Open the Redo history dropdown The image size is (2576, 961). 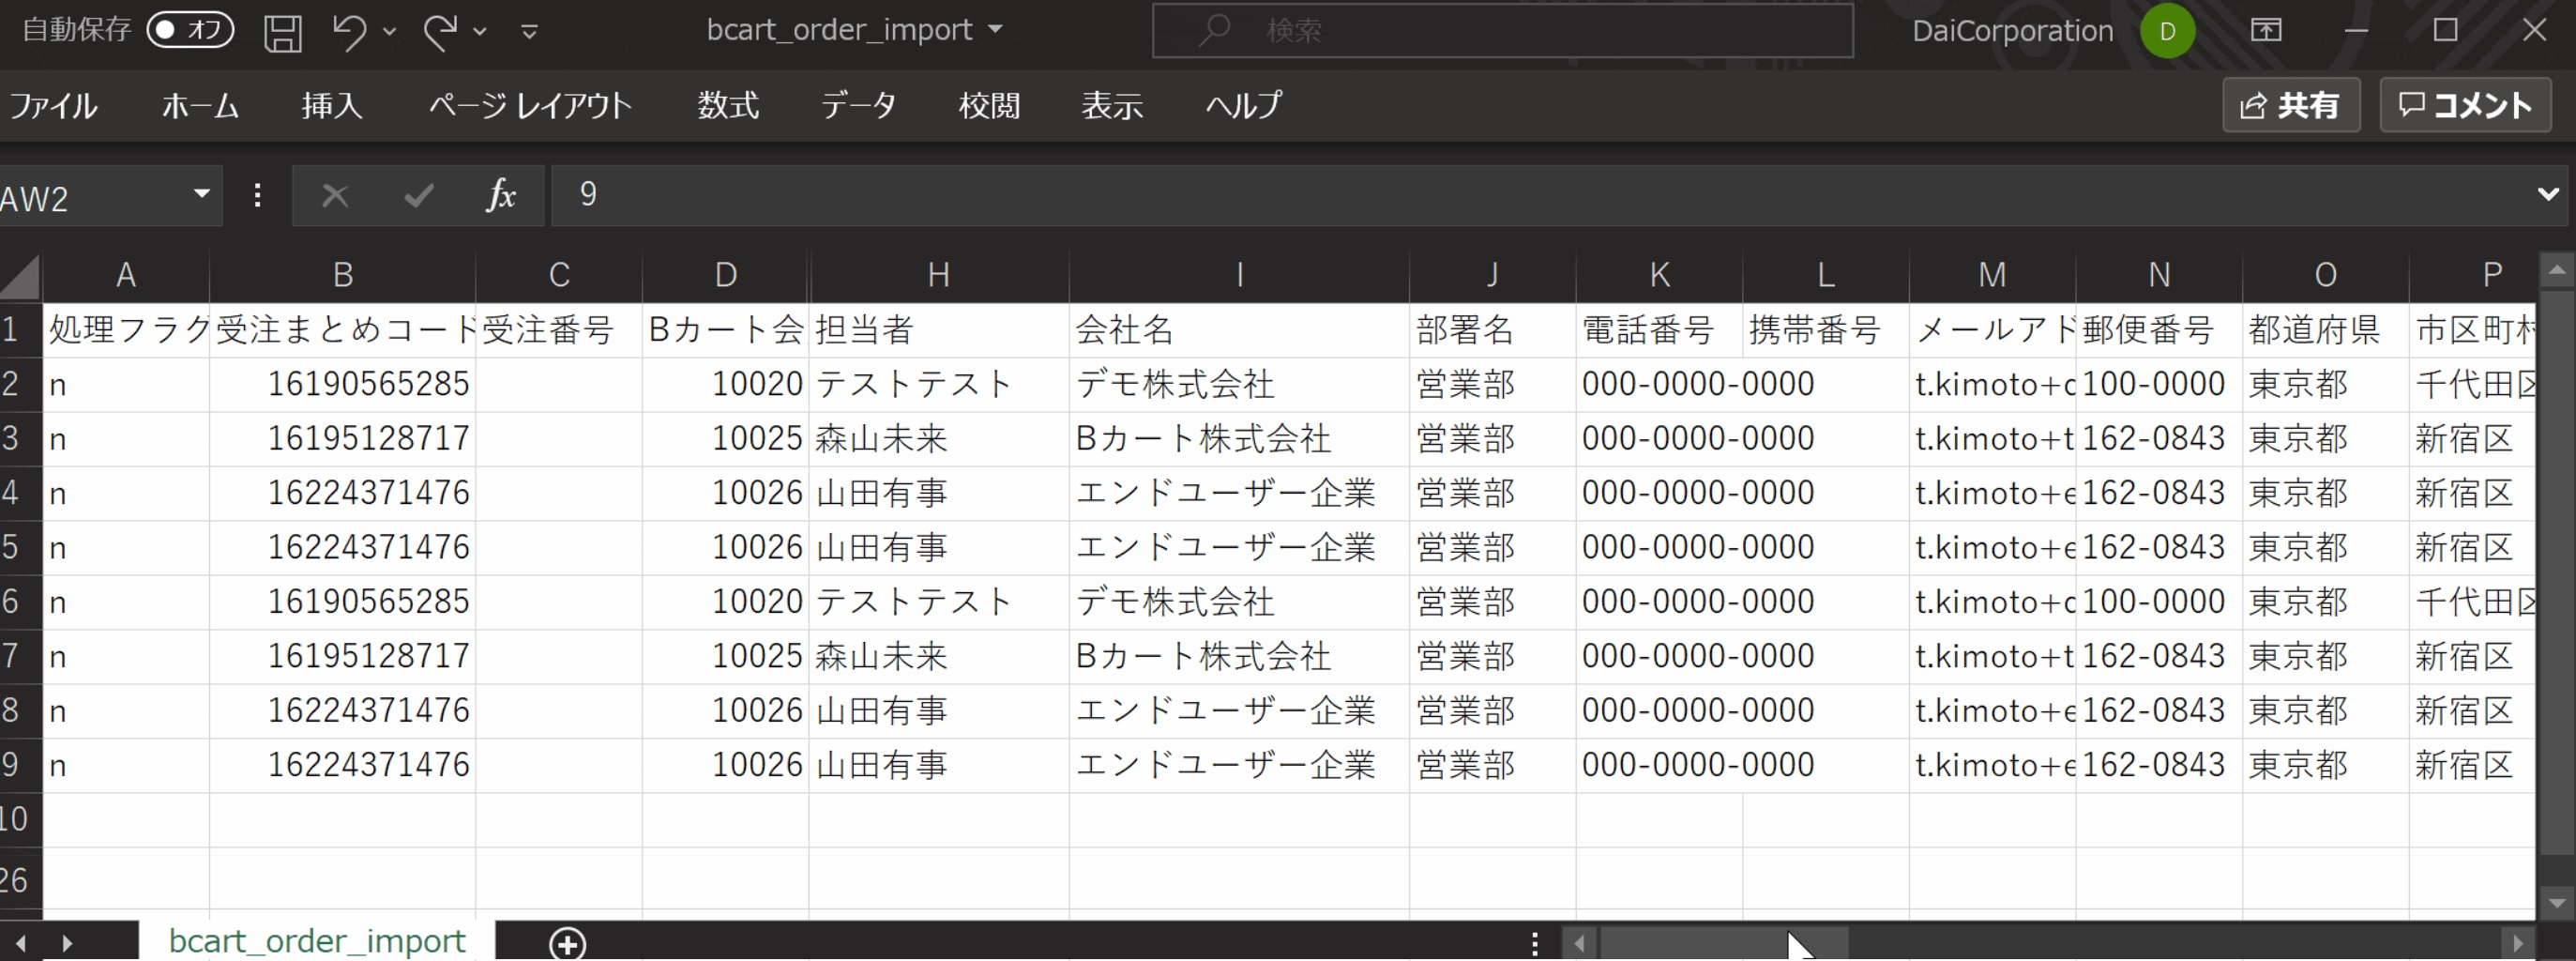[480, 32]
